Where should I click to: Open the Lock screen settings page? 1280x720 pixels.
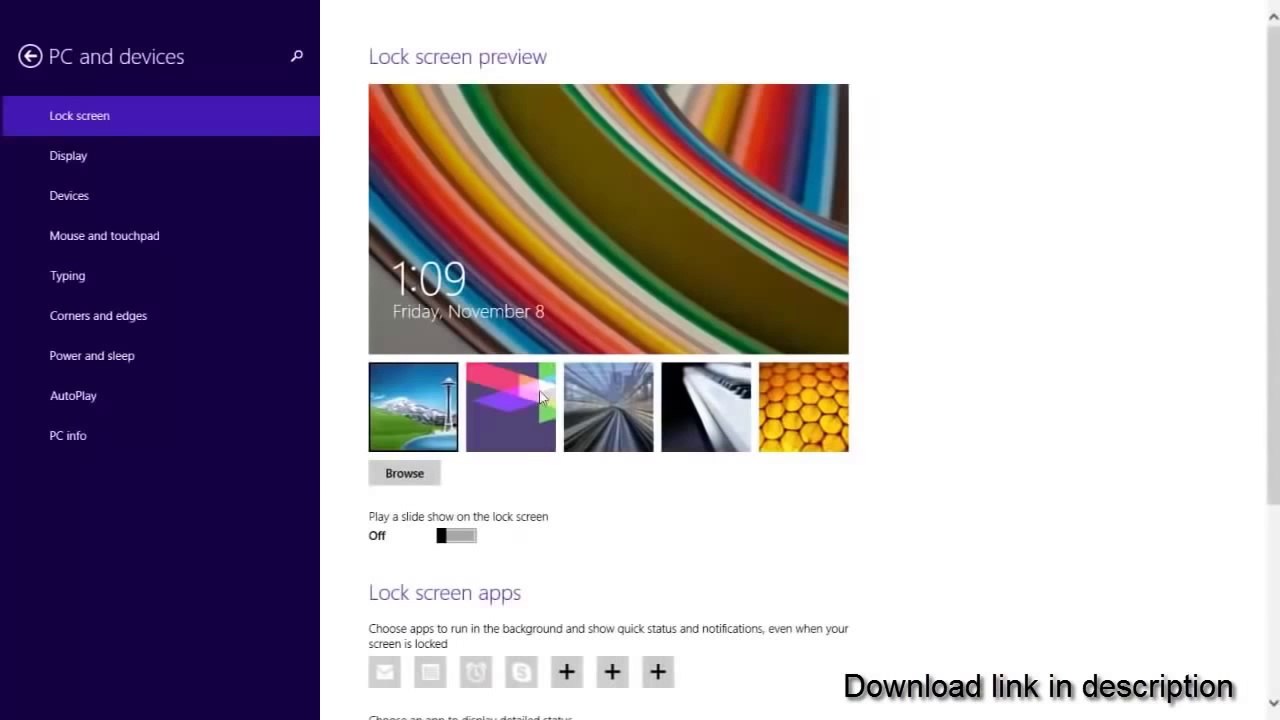[160, 116]
